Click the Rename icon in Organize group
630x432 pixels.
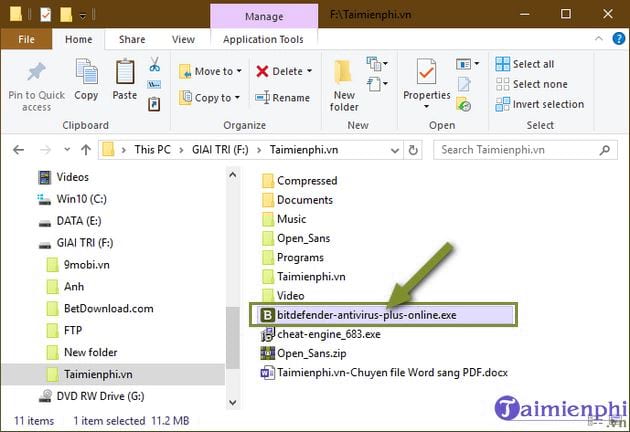pyautogui.click(x=282, y=98)
